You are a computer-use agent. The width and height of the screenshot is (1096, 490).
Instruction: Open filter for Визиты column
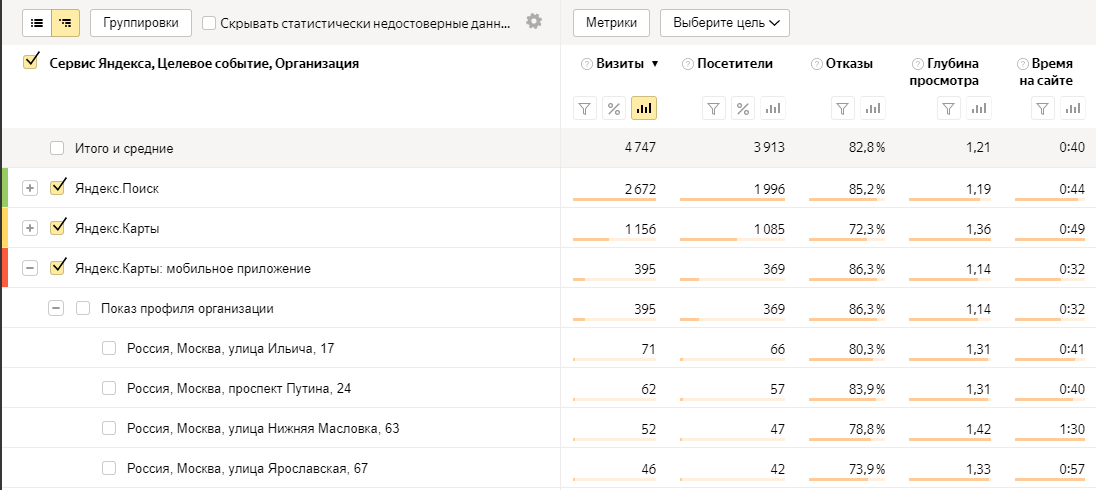(586, 108)
